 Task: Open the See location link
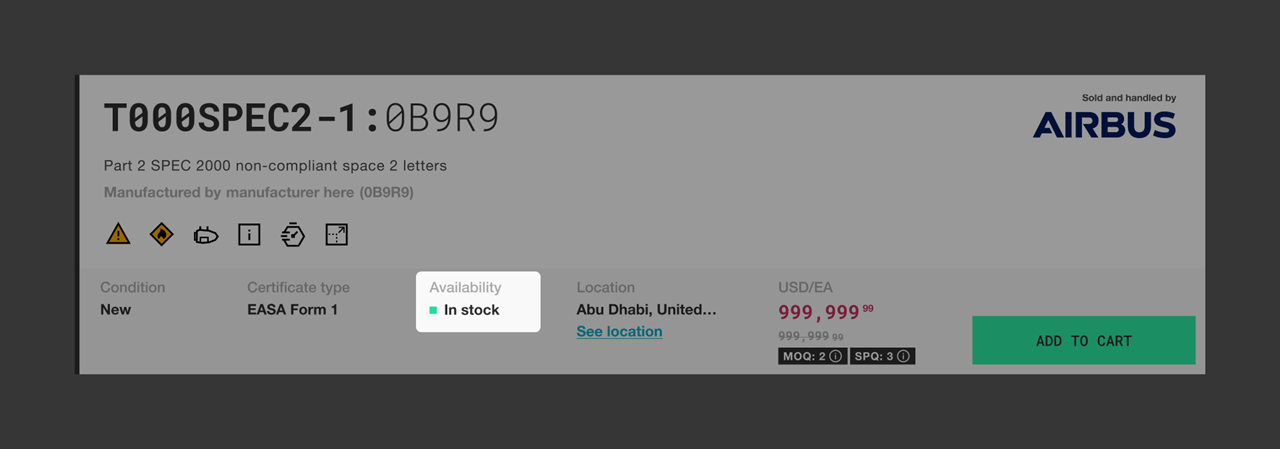pyautogui.click(x=619, y=331)
